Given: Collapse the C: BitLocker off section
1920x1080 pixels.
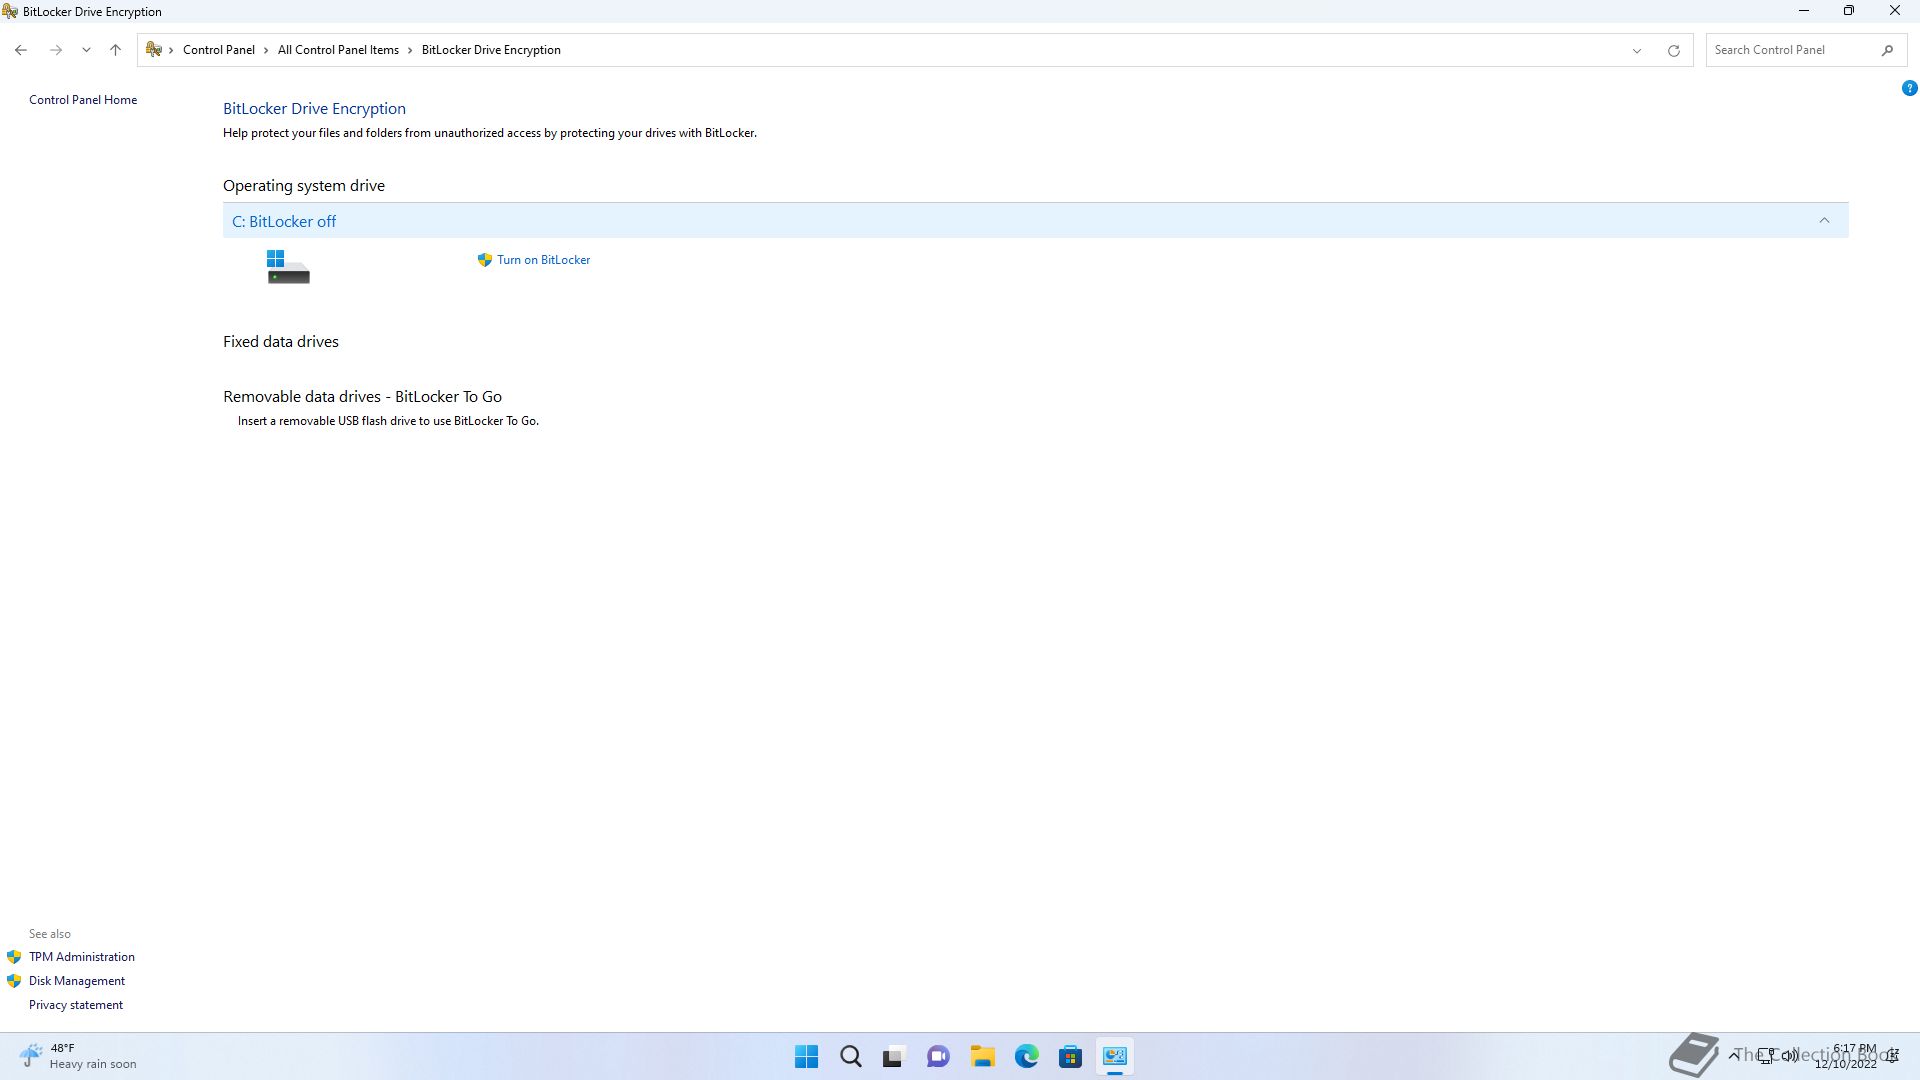Looking at the screenshot, I should [1824, 220].
